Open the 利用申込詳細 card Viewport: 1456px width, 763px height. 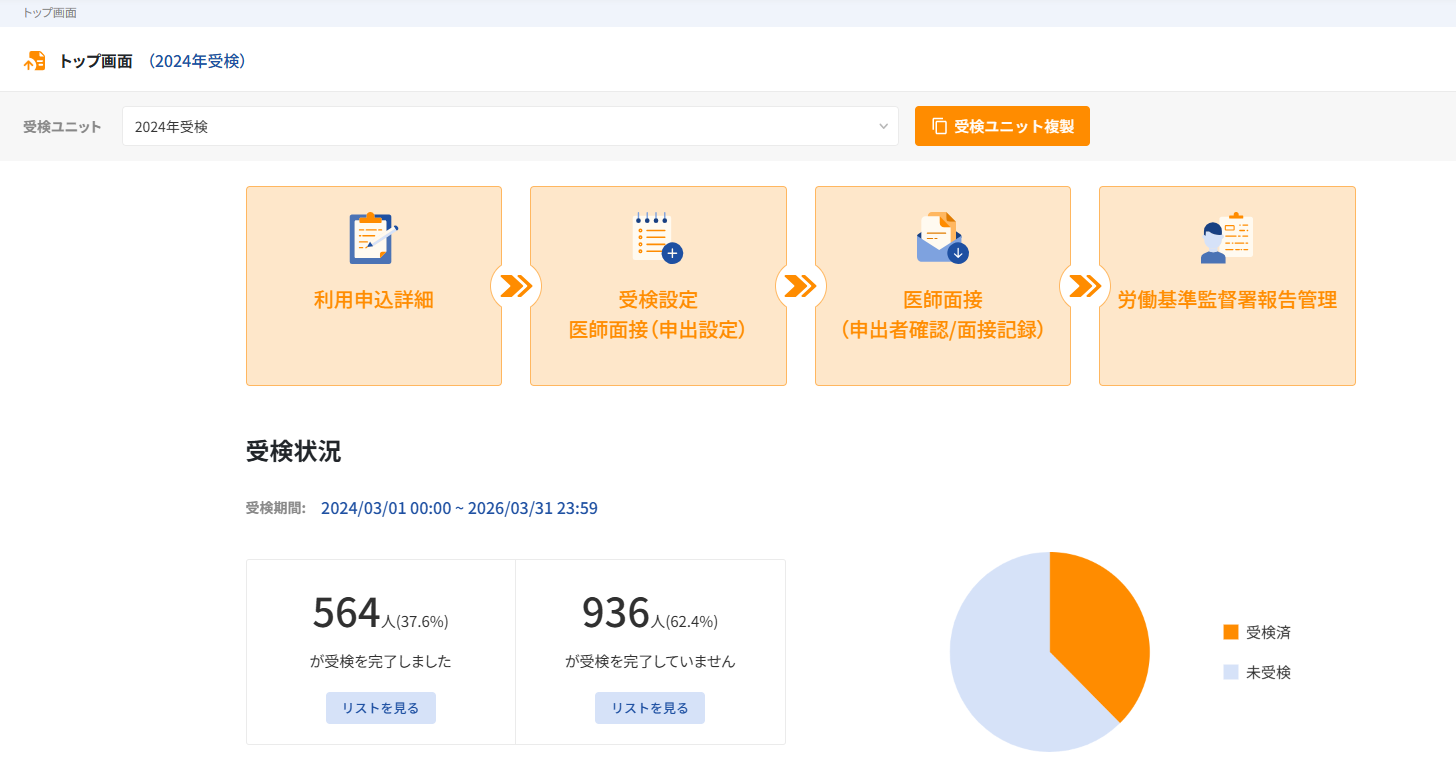point(374,286)
